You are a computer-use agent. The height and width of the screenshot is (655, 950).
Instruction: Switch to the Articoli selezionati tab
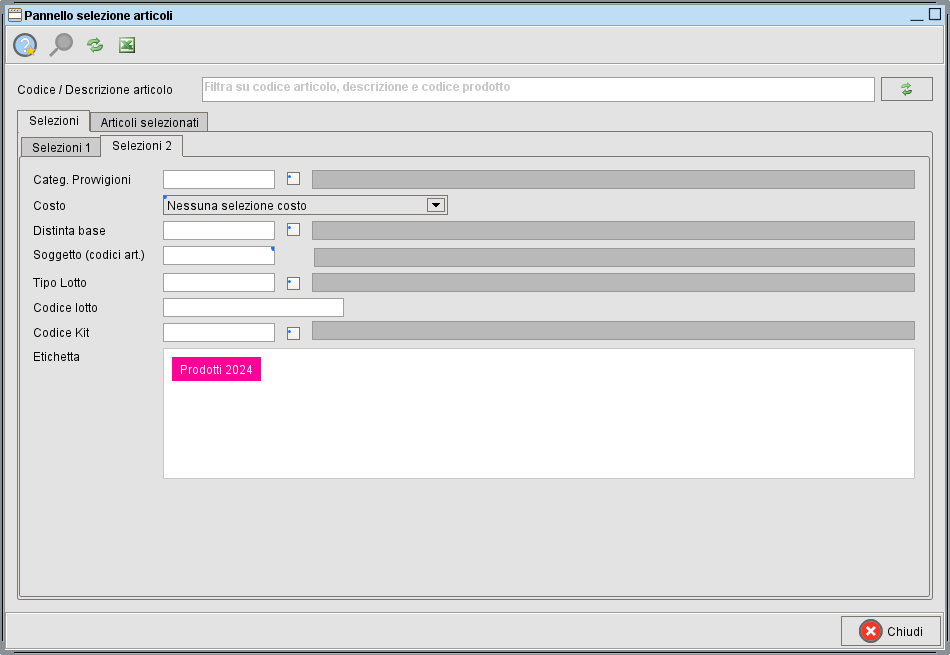pos(149,122)
